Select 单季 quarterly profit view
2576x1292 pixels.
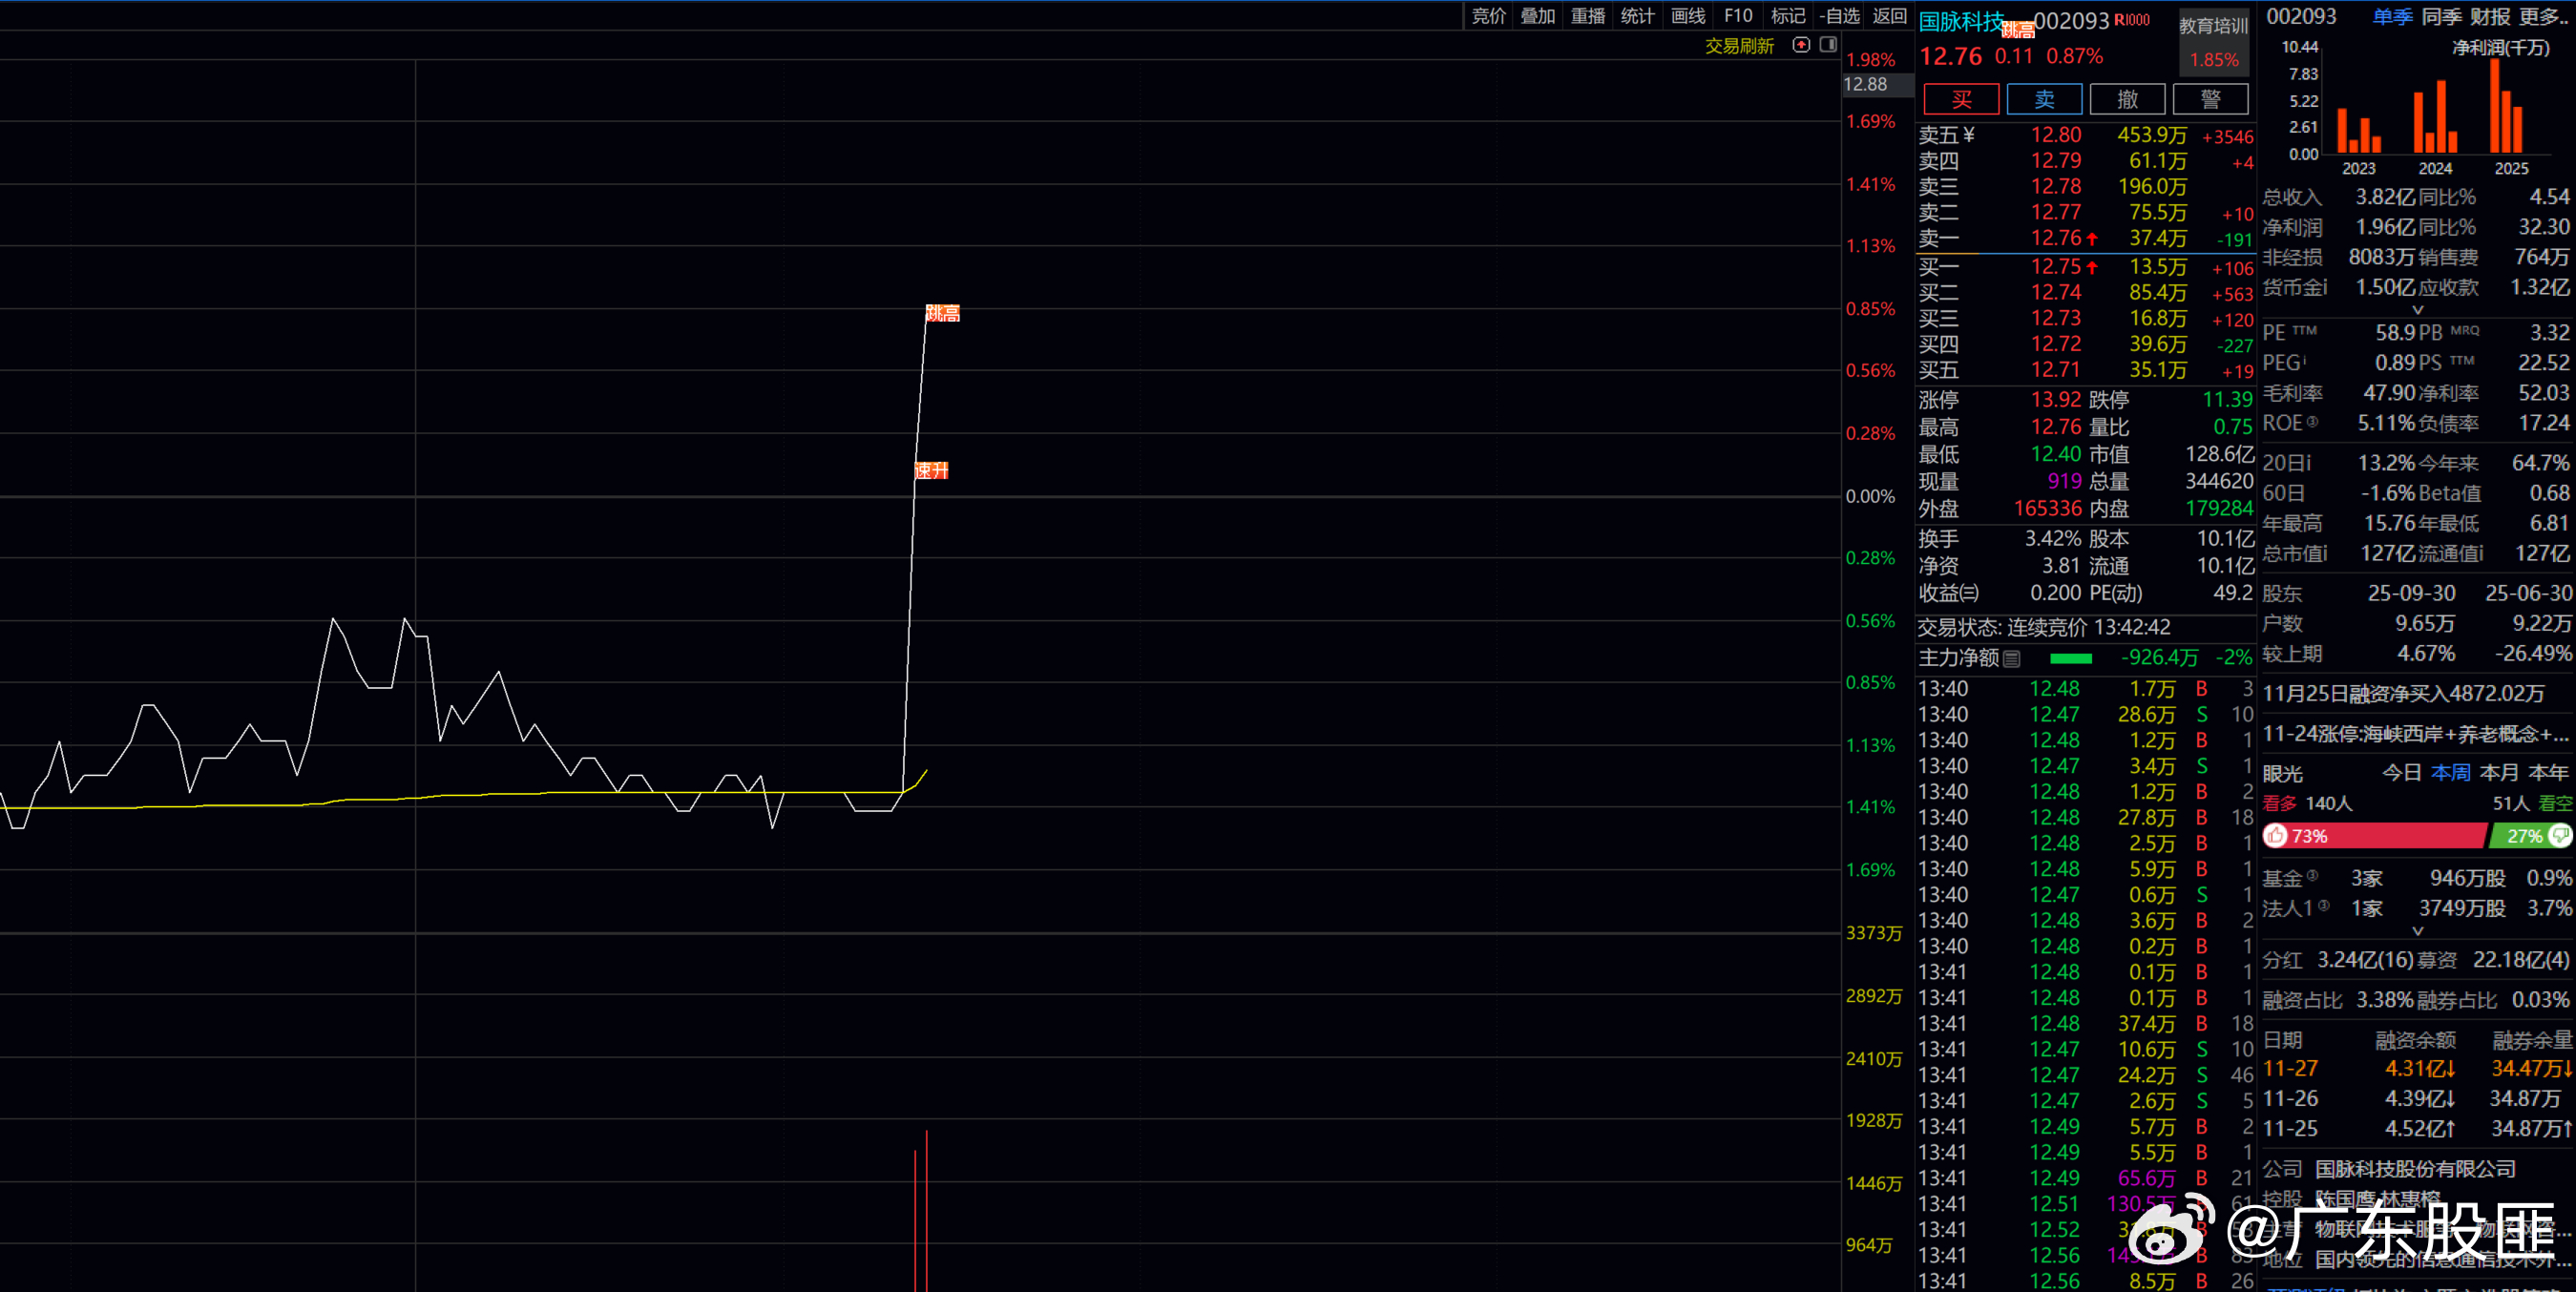pos(2392,17)
